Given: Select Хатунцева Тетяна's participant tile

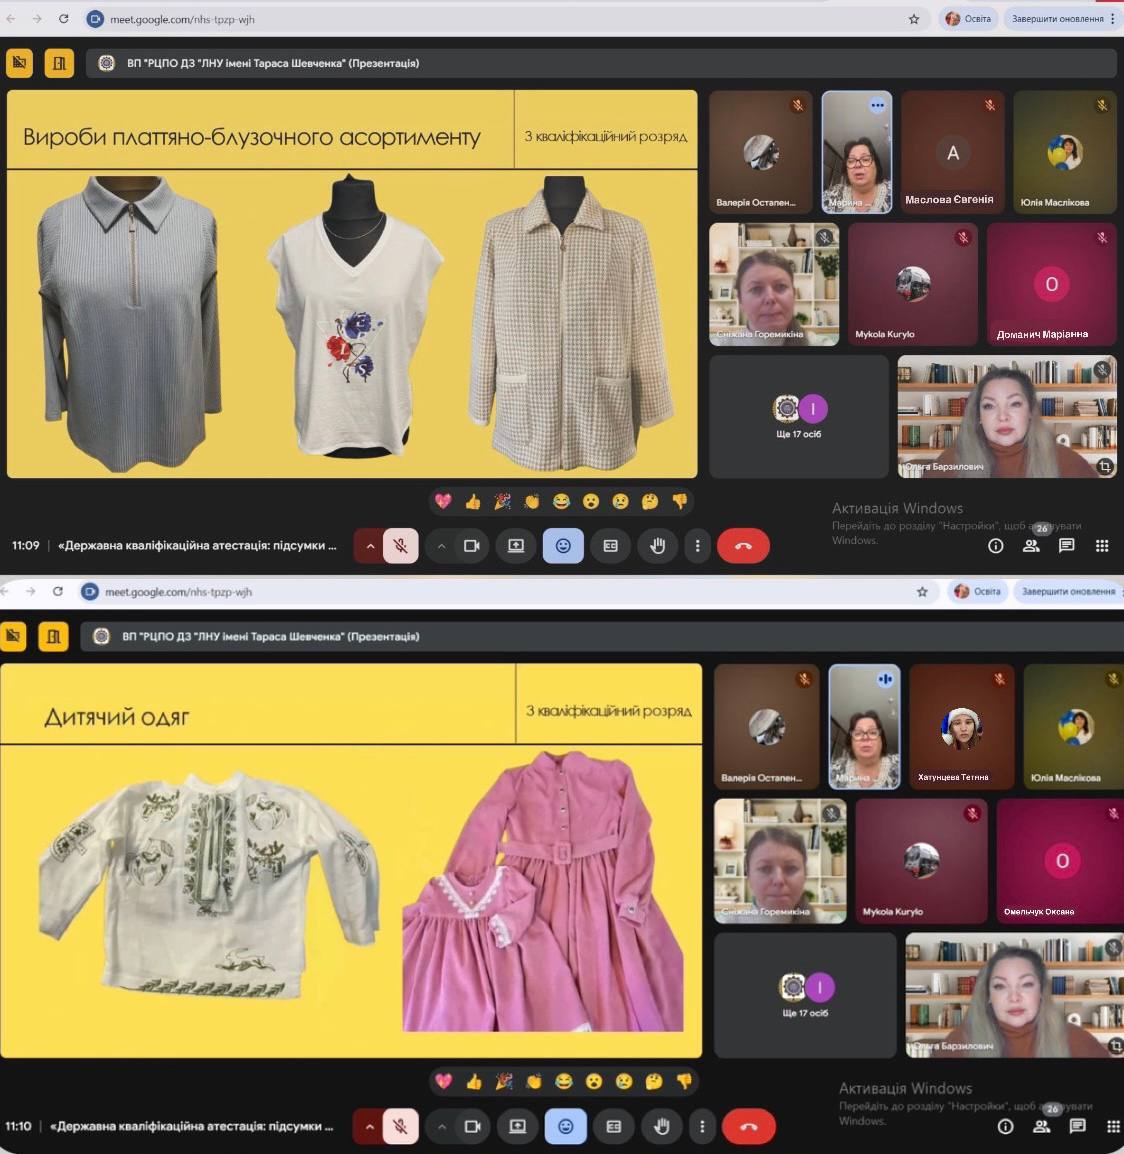Looking at the screenshot, I should click(961, 727).
